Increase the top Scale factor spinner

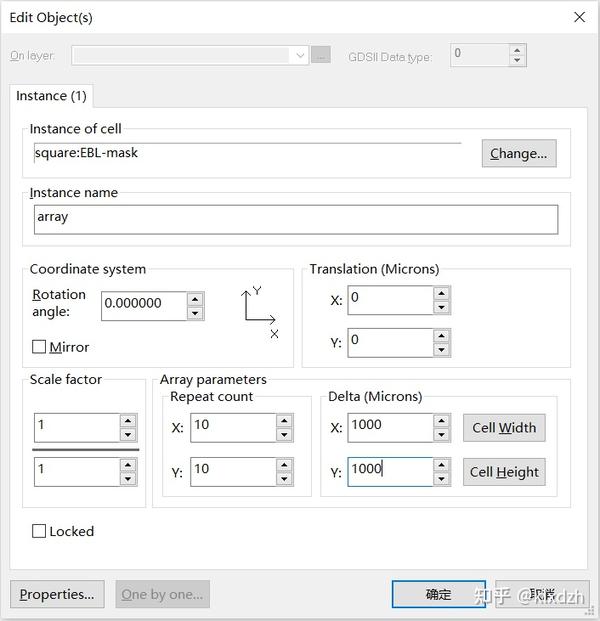(x=127, y=420)
